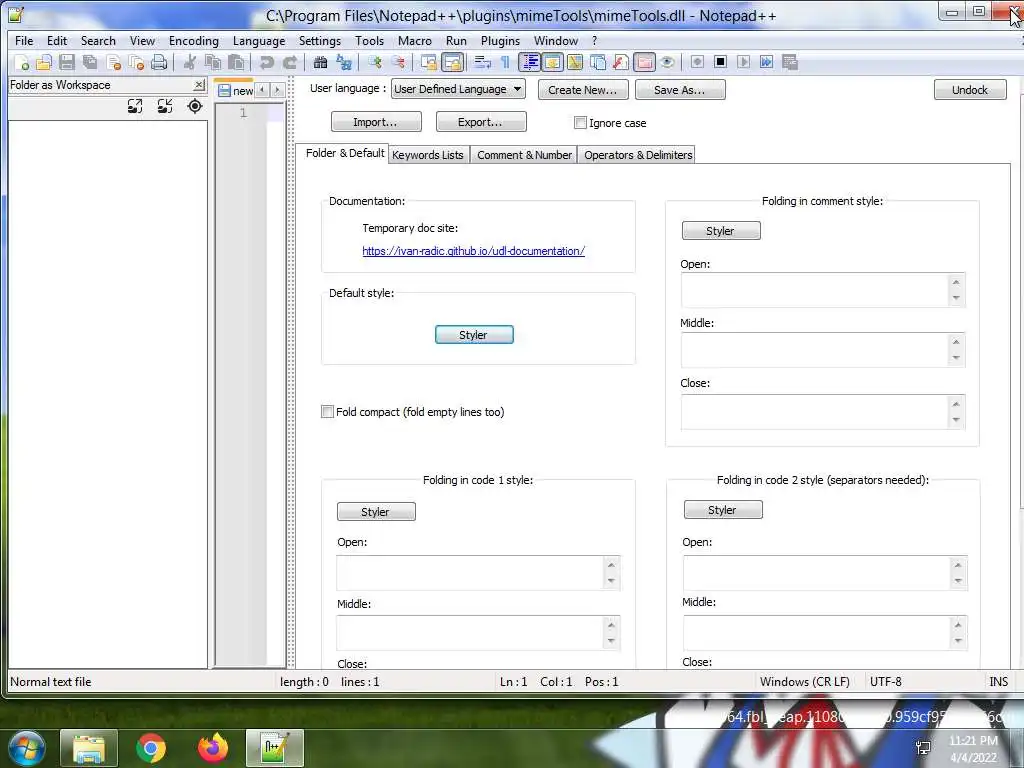The image size is (1024, 768).
Task: Open a file with the toolbar folder icon
Action: pyautogui.click(x=44, y=62)
